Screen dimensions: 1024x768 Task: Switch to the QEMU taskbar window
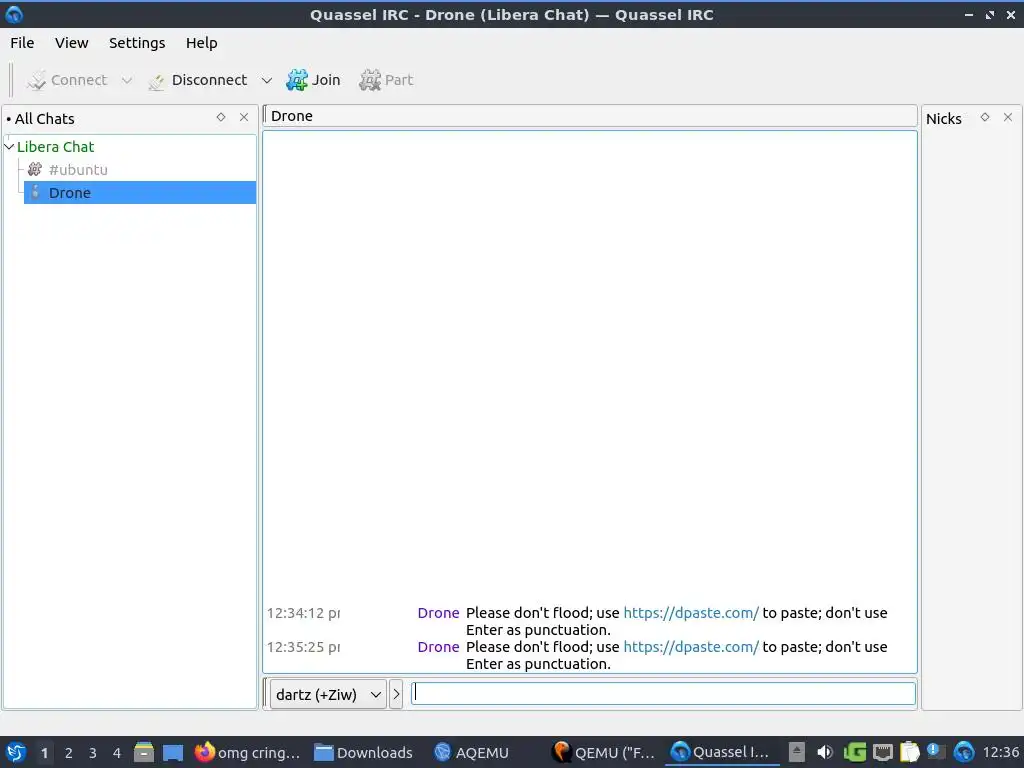click(603, 752)
